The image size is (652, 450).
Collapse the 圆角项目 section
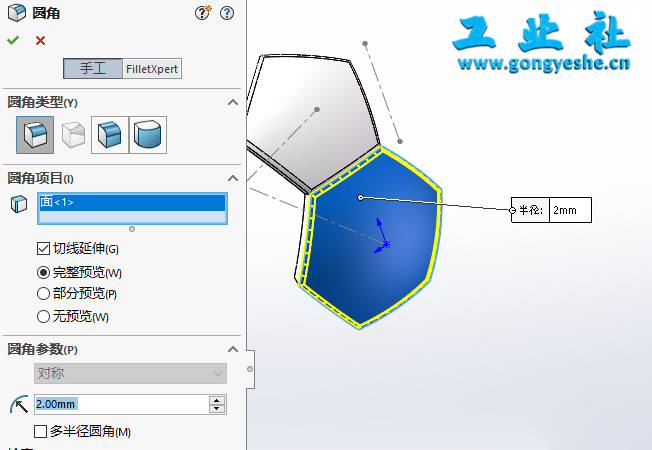[233, 178]
